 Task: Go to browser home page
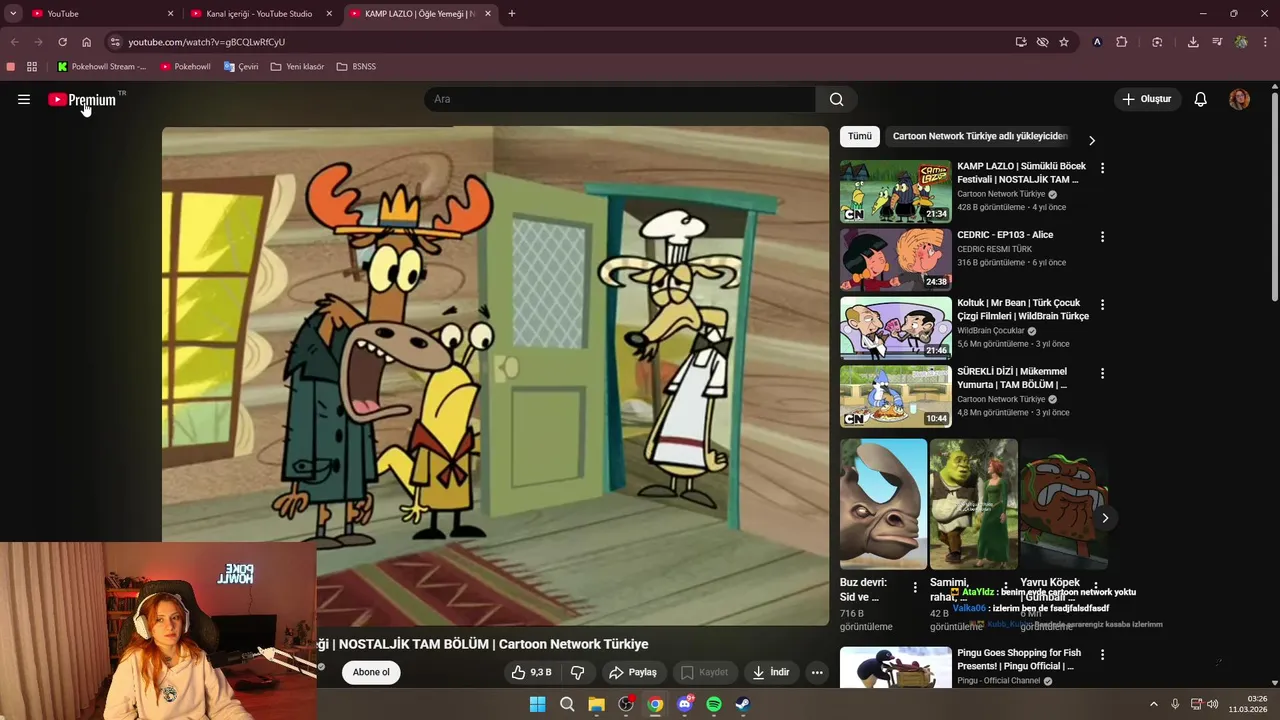pyautogui.click(x=86, y=42)
